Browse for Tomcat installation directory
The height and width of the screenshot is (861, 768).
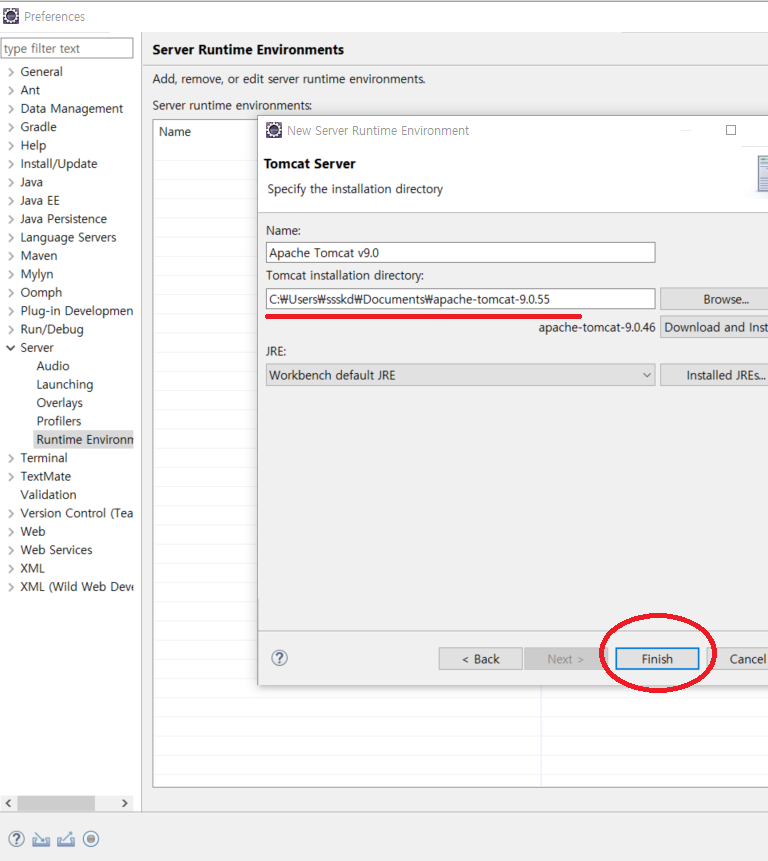point(714,299)
